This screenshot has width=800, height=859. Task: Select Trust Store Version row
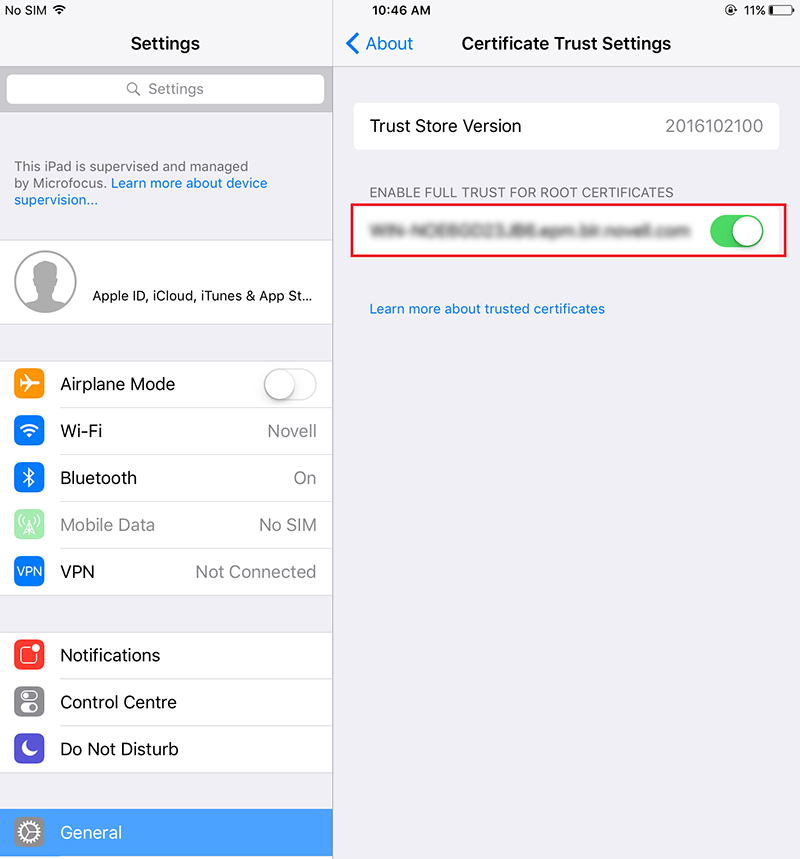coord(566,126)
